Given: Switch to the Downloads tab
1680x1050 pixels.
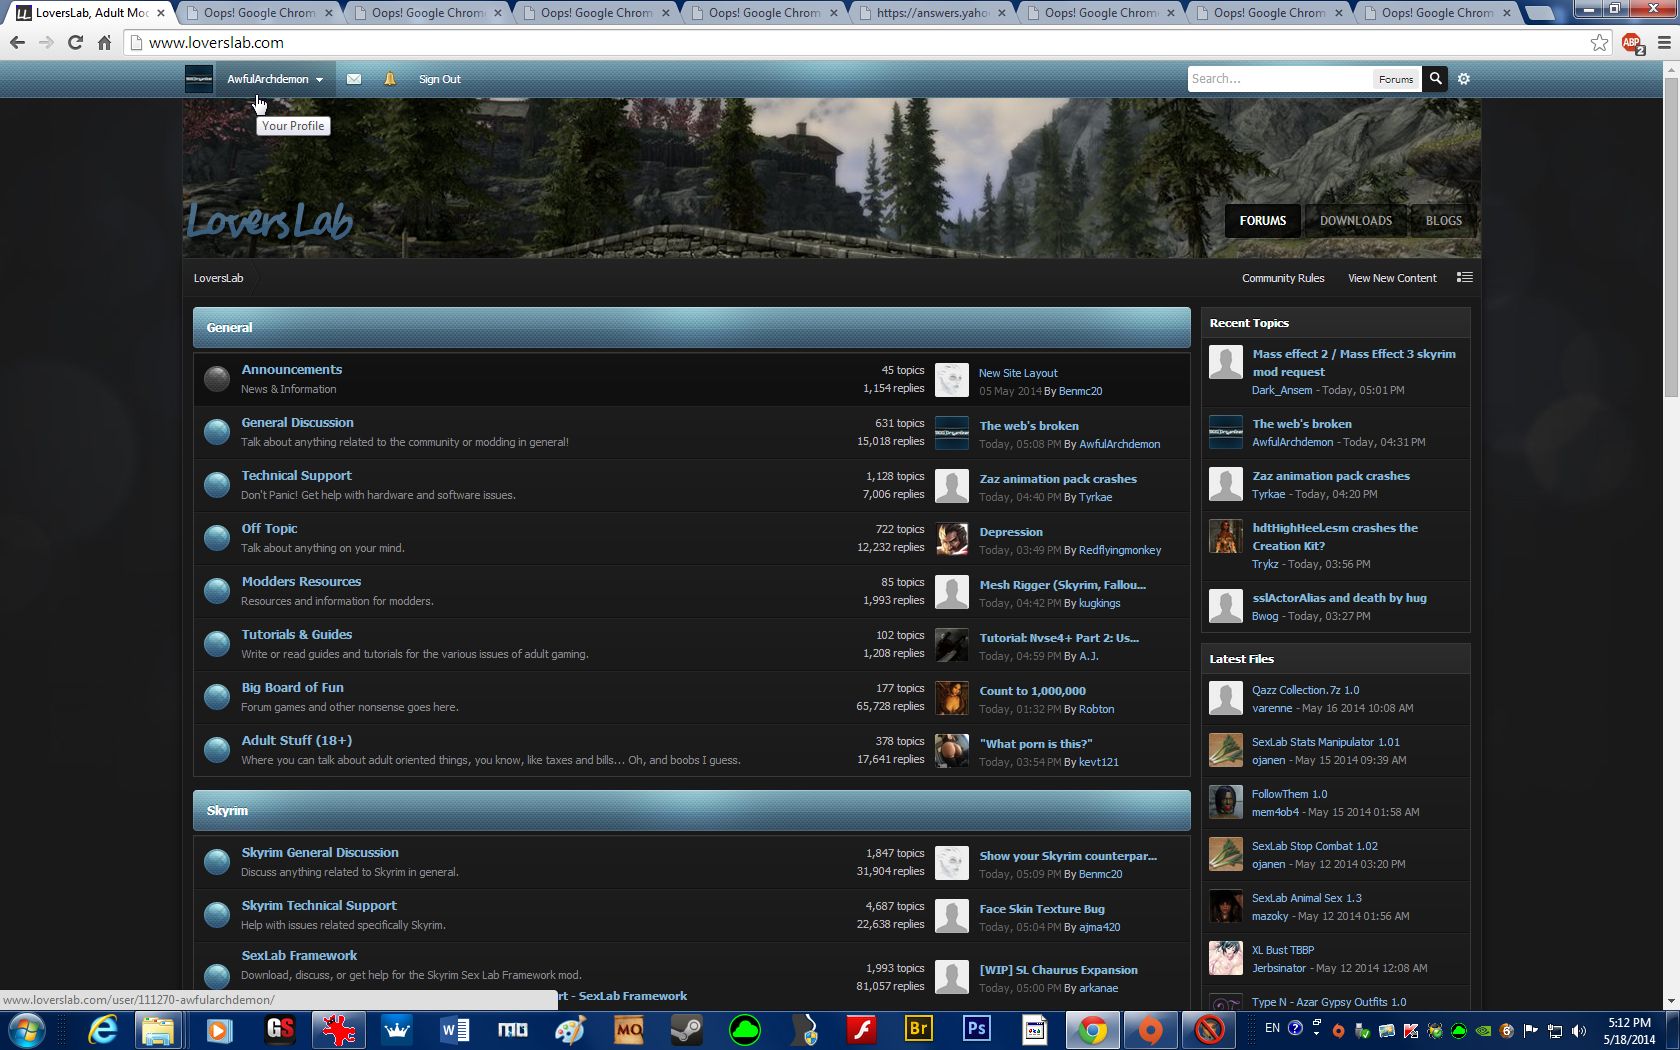Looking at the screenshot, I should [1355, 221].
